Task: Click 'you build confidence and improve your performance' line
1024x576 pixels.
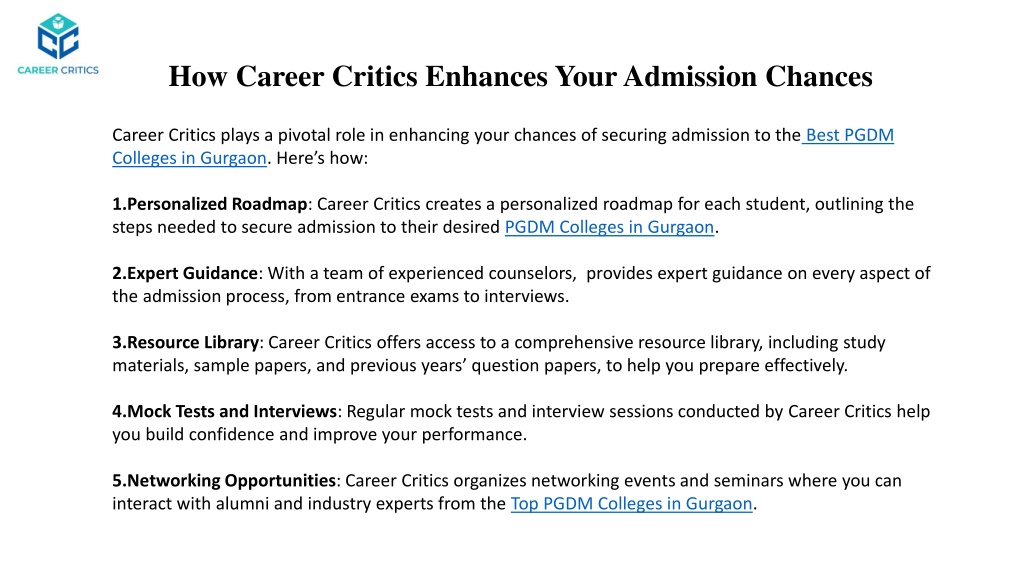Action: pos(319,435)
